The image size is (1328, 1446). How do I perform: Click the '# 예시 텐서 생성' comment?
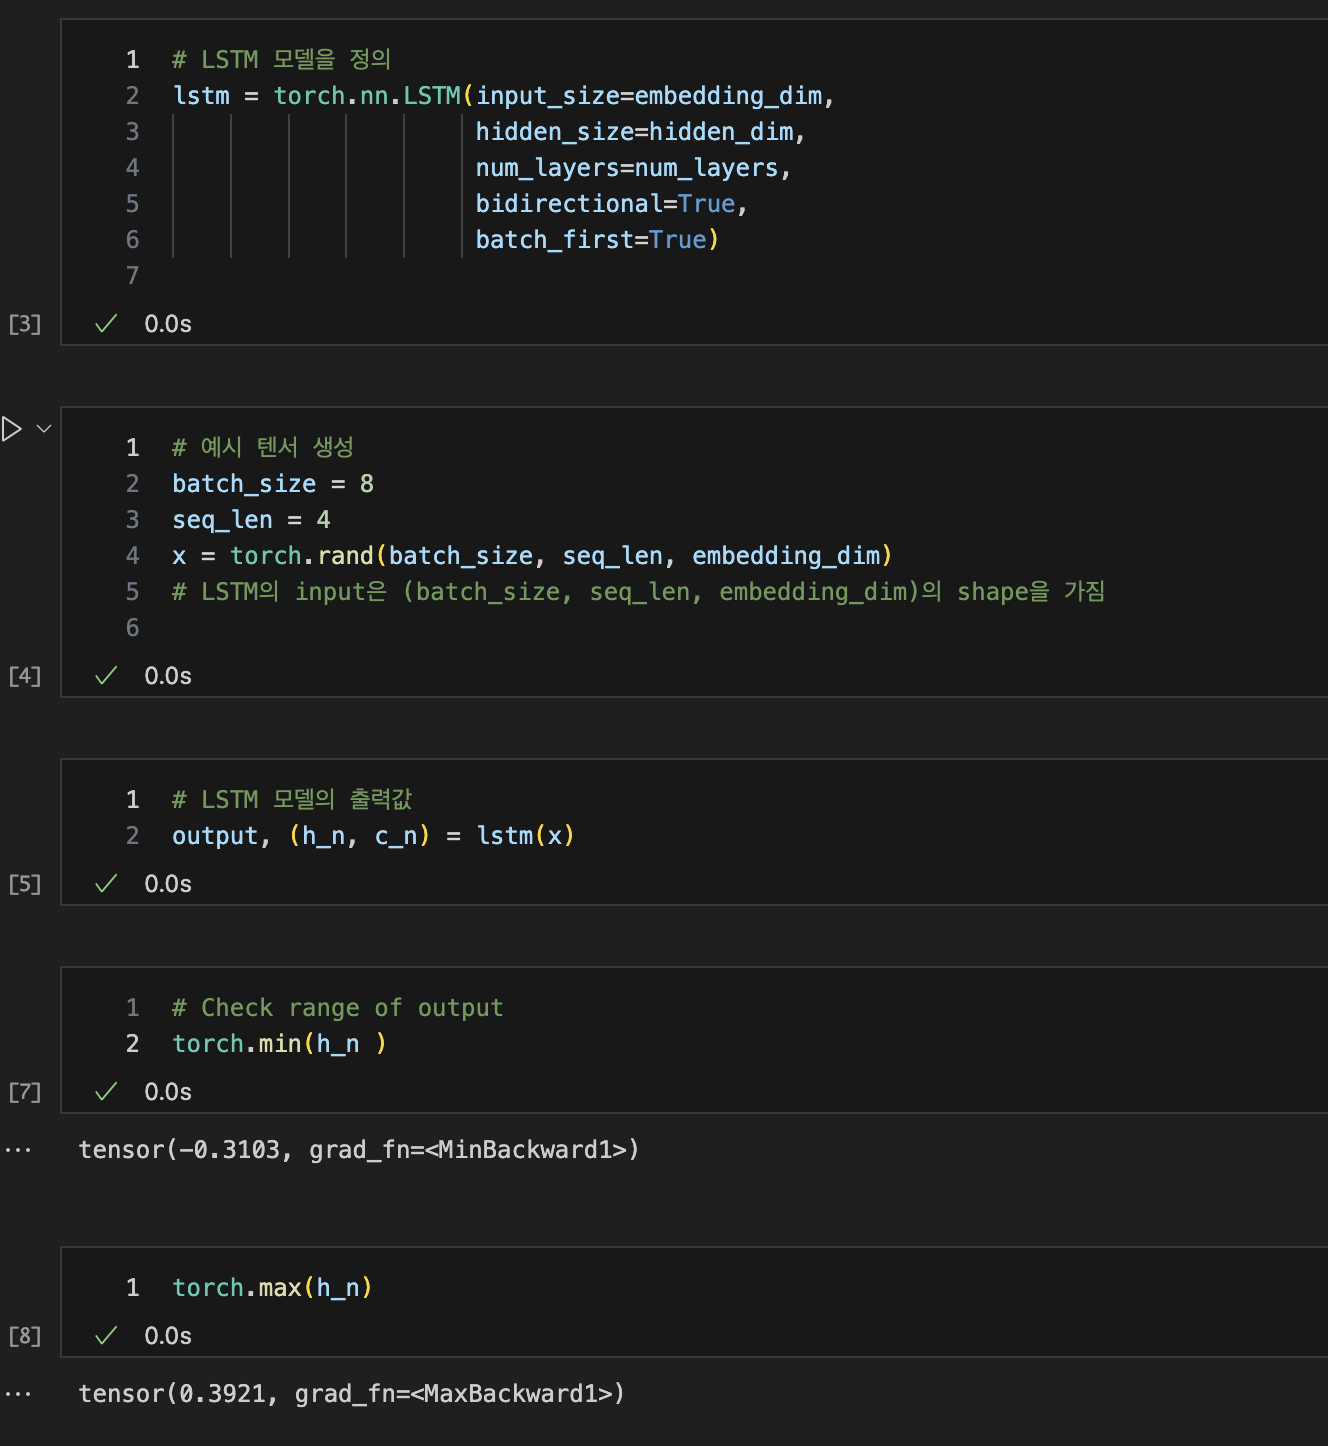click(x=263, y=448)
